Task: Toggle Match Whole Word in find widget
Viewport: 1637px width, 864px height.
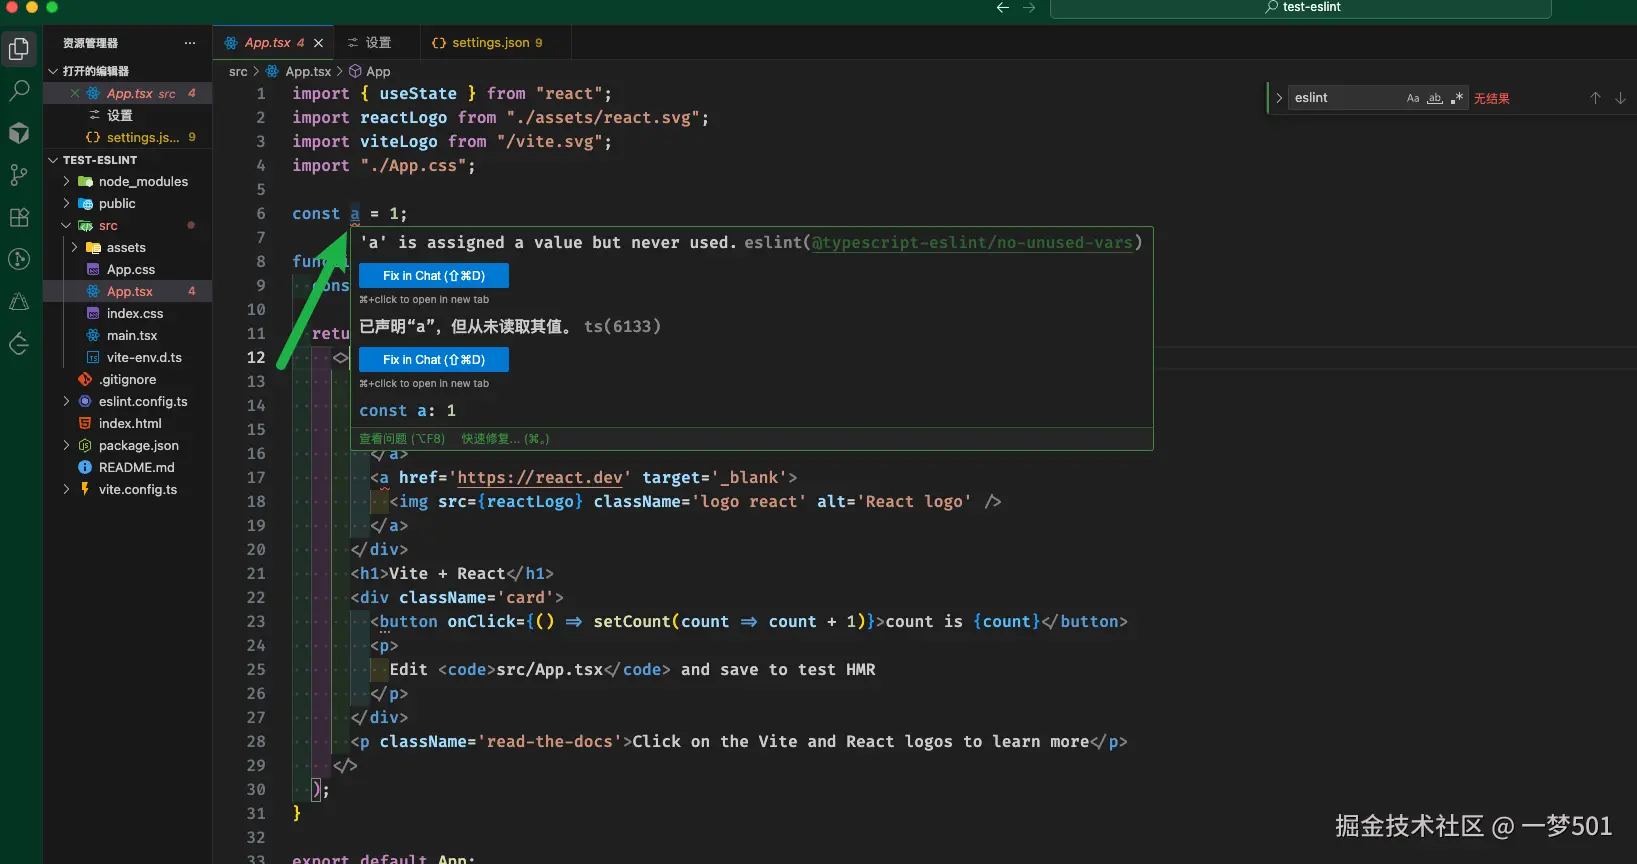Action: [1435, 98]
